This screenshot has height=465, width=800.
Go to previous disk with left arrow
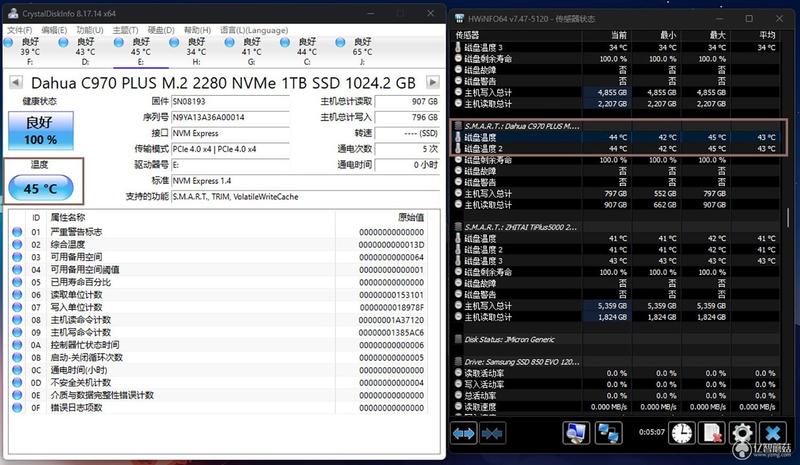pyautogui.click(x=16, y=82)
